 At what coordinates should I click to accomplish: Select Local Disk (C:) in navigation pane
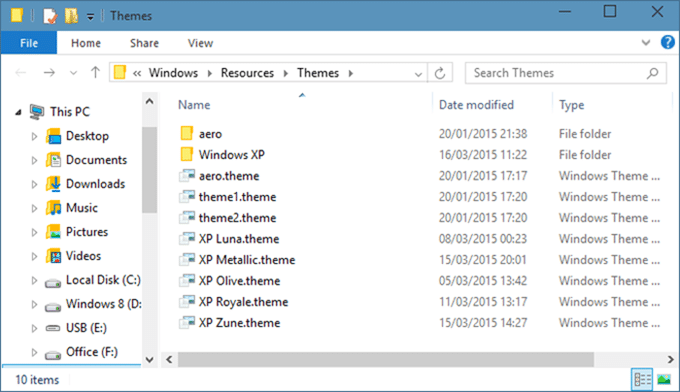(x=103, y=280)
